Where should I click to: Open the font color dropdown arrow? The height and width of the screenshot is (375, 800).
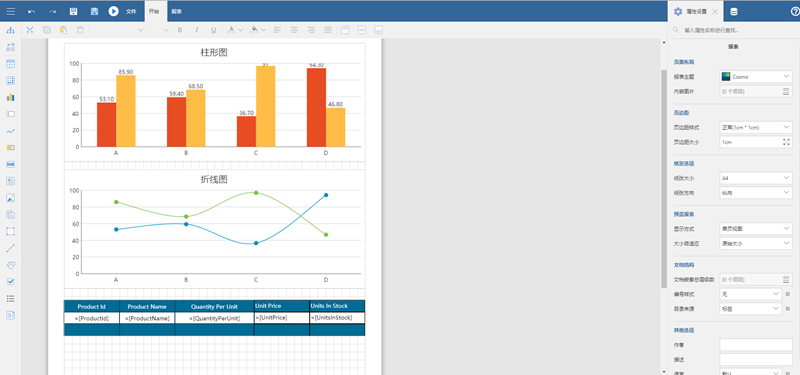(x=241, y=30)
